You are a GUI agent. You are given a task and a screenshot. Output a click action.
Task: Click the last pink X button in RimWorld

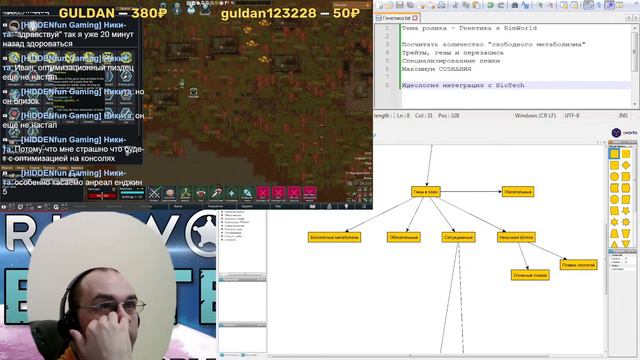click(x=310, y=193)
